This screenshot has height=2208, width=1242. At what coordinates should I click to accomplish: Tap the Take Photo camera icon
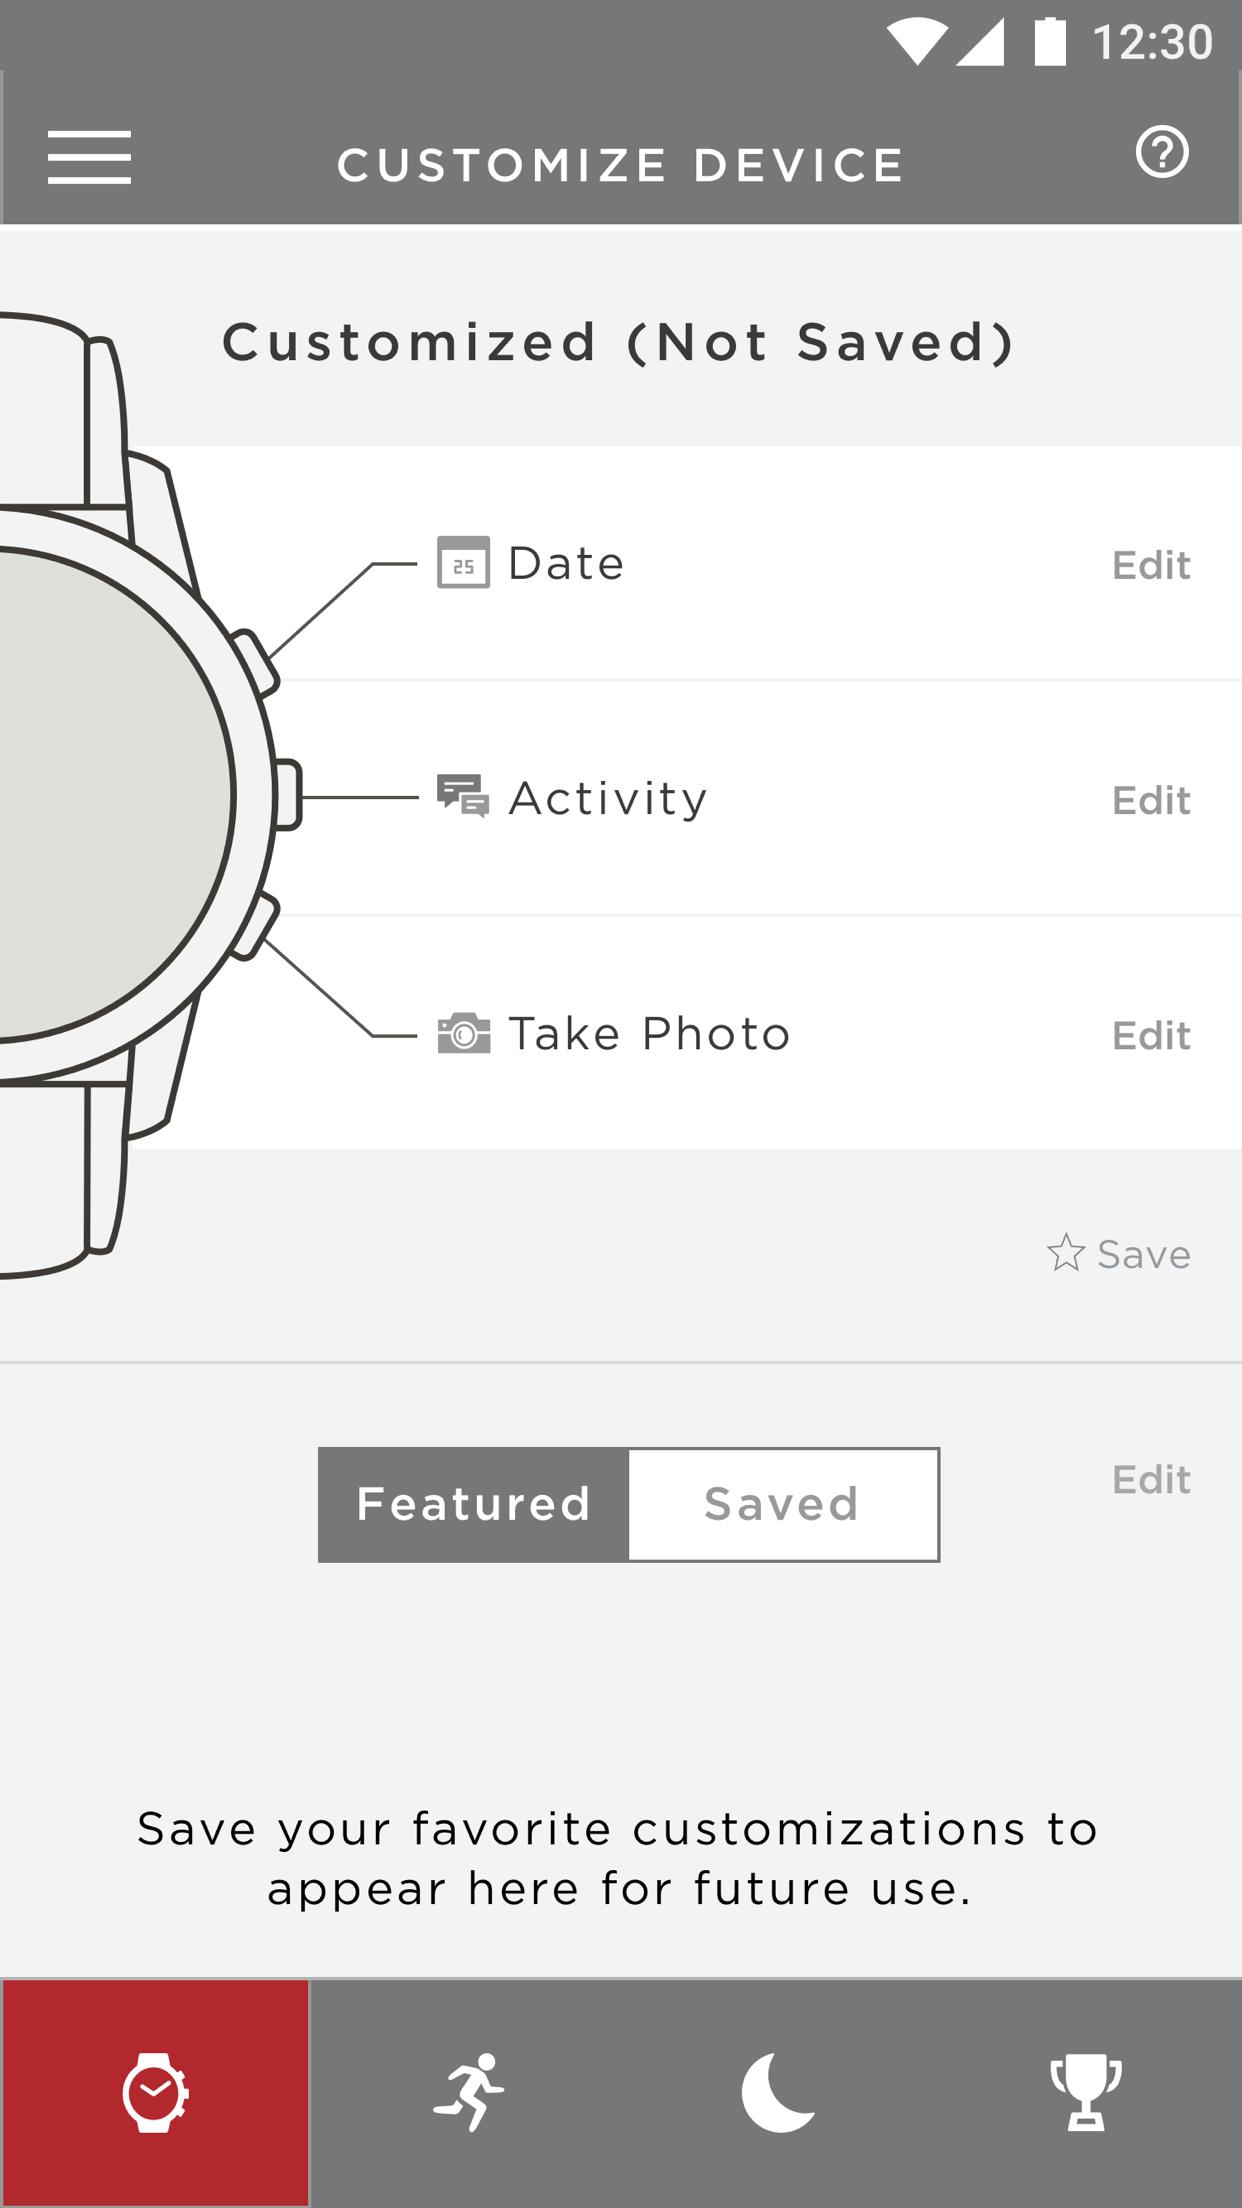464,1033
